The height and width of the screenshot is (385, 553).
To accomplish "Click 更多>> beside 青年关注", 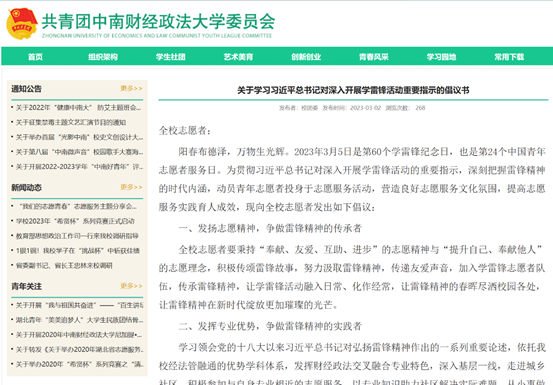I will [x=131, y=286].
